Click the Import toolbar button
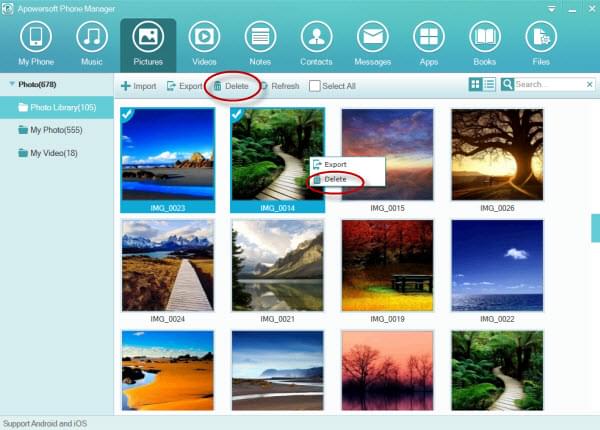The height and width of the screenshot is (430, 600). point(138,86)
